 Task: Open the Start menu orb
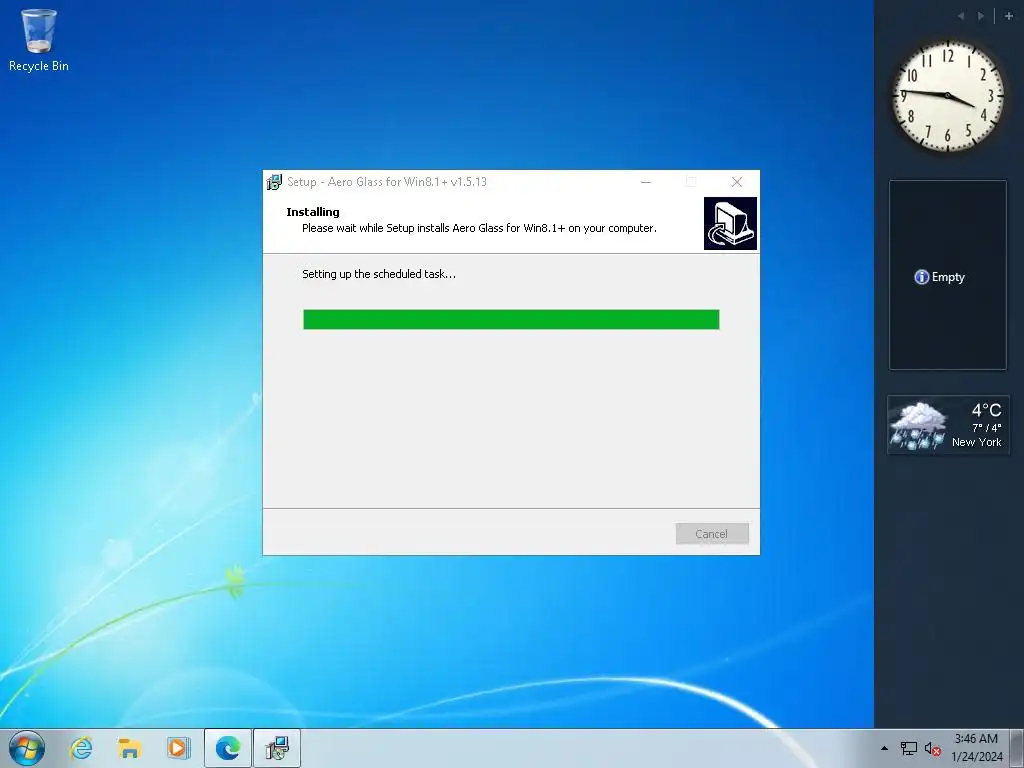27,748
